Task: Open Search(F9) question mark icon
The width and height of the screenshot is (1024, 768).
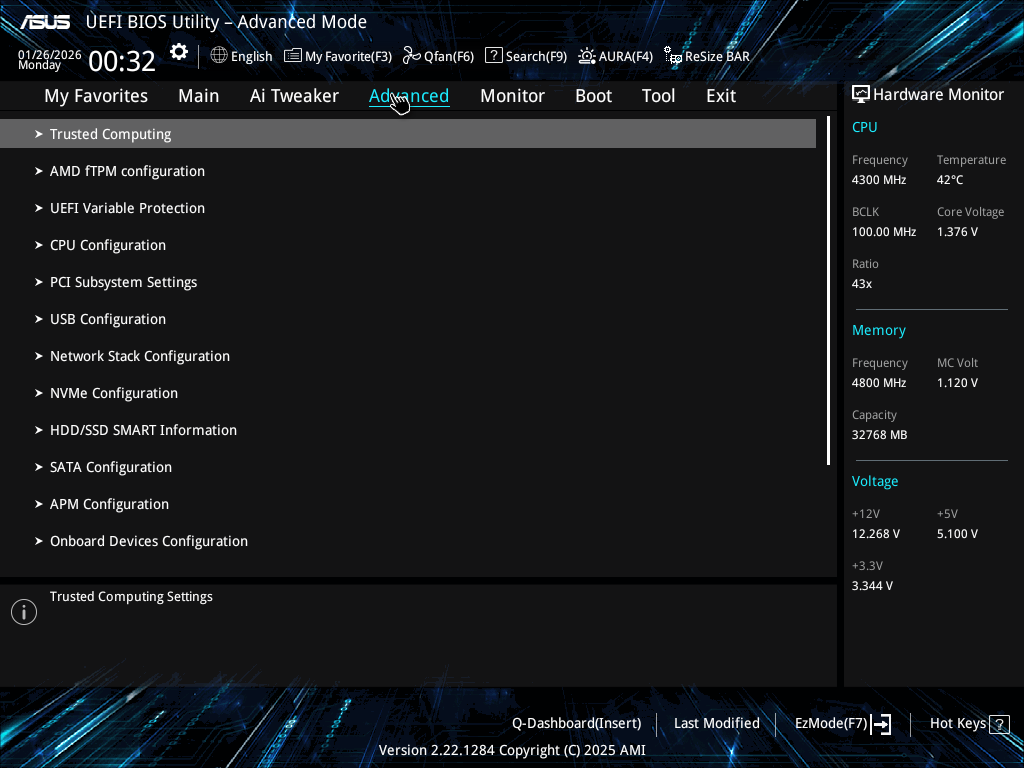Action: click(x=494, y=56)
